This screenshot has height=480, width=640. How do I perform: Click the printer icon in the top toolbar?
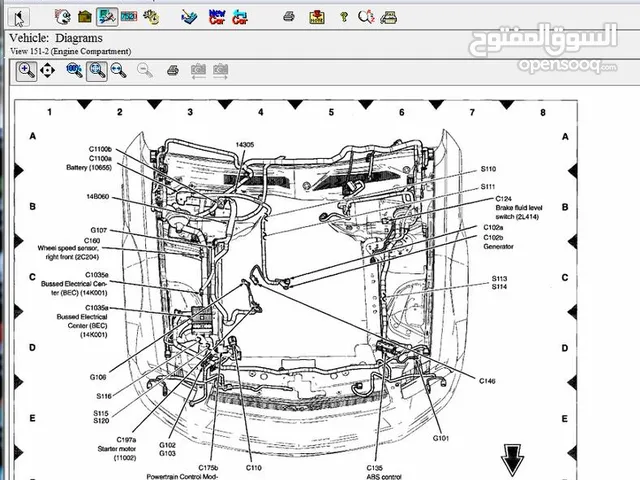(x=288, y=17)
